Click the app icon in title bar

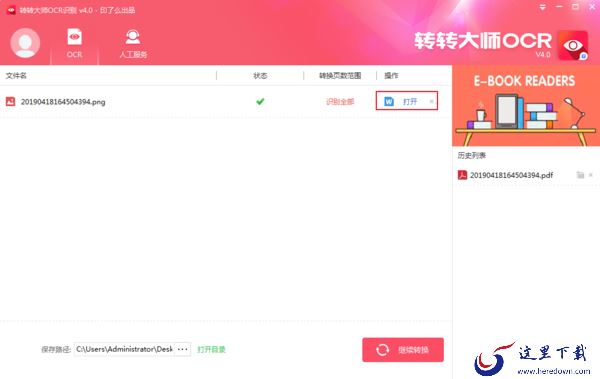pyautogui.click(x=11, y=10)
